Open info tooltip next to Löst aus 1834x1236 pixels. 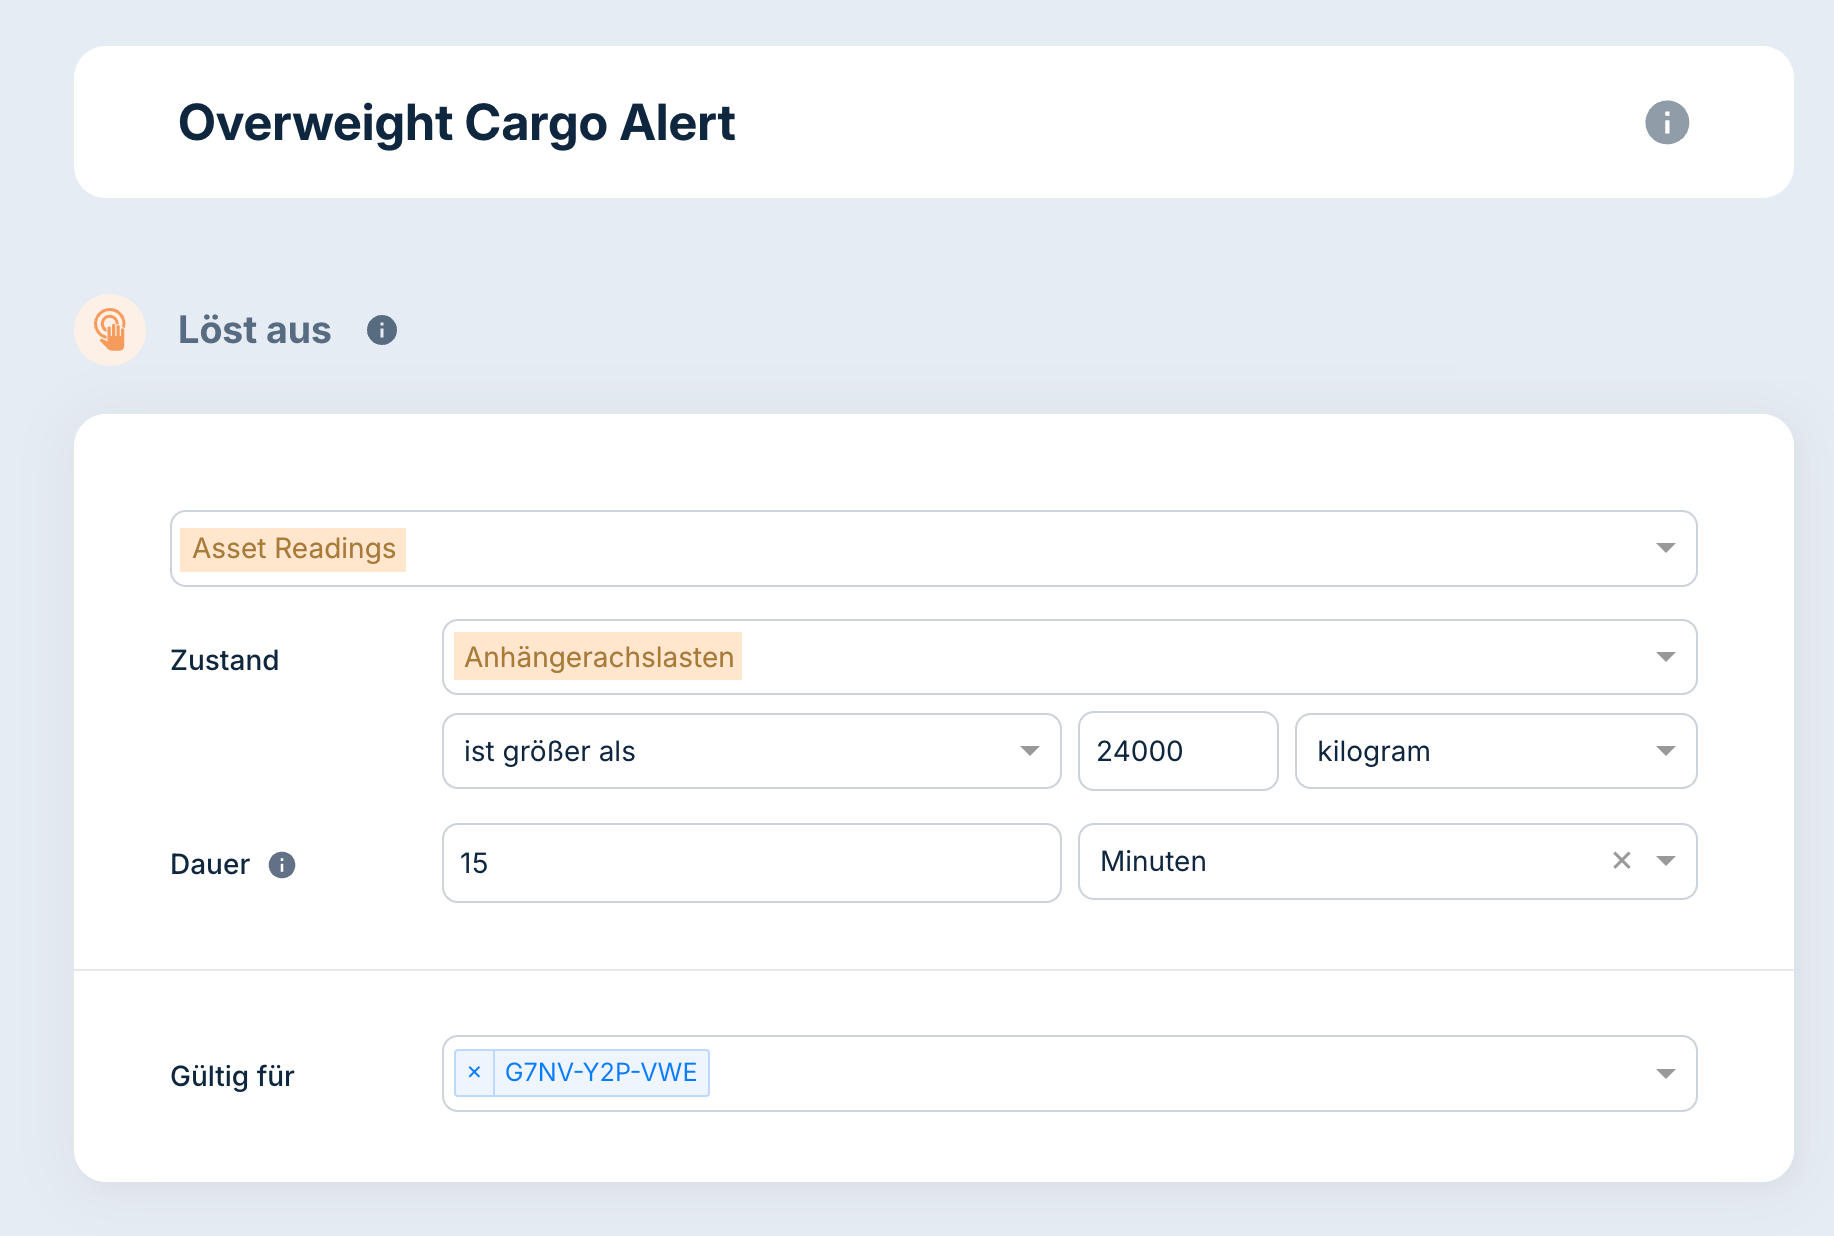point(382,330)
